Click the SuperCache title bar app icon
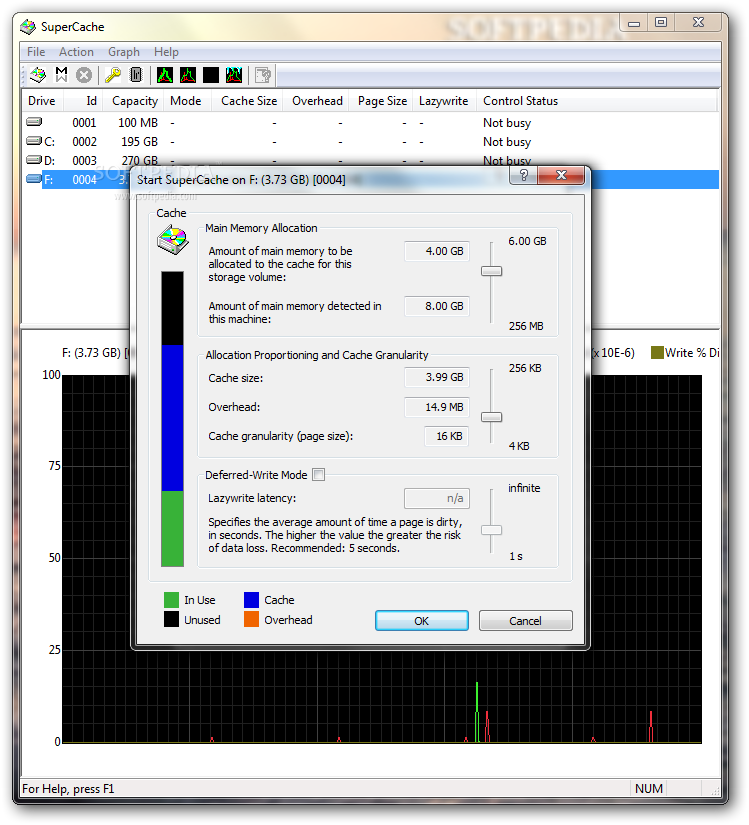Image resolution: width=749 pixels, height=825 pixels. pos(28,26)
